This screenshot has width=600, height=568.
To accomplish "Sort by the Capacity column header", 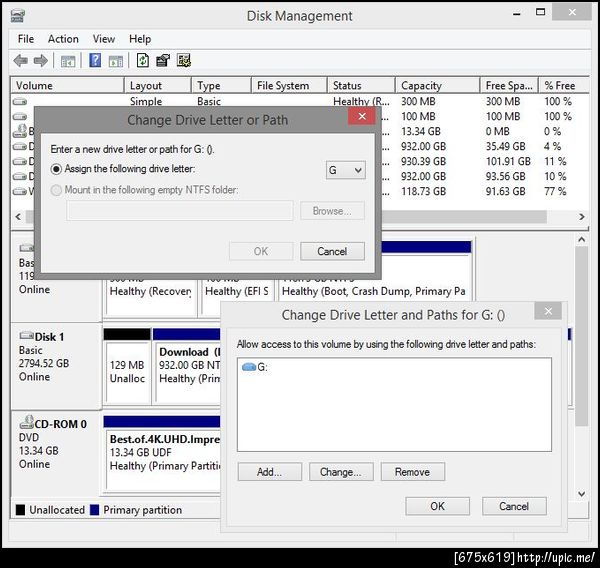I will tap(437, 85).
